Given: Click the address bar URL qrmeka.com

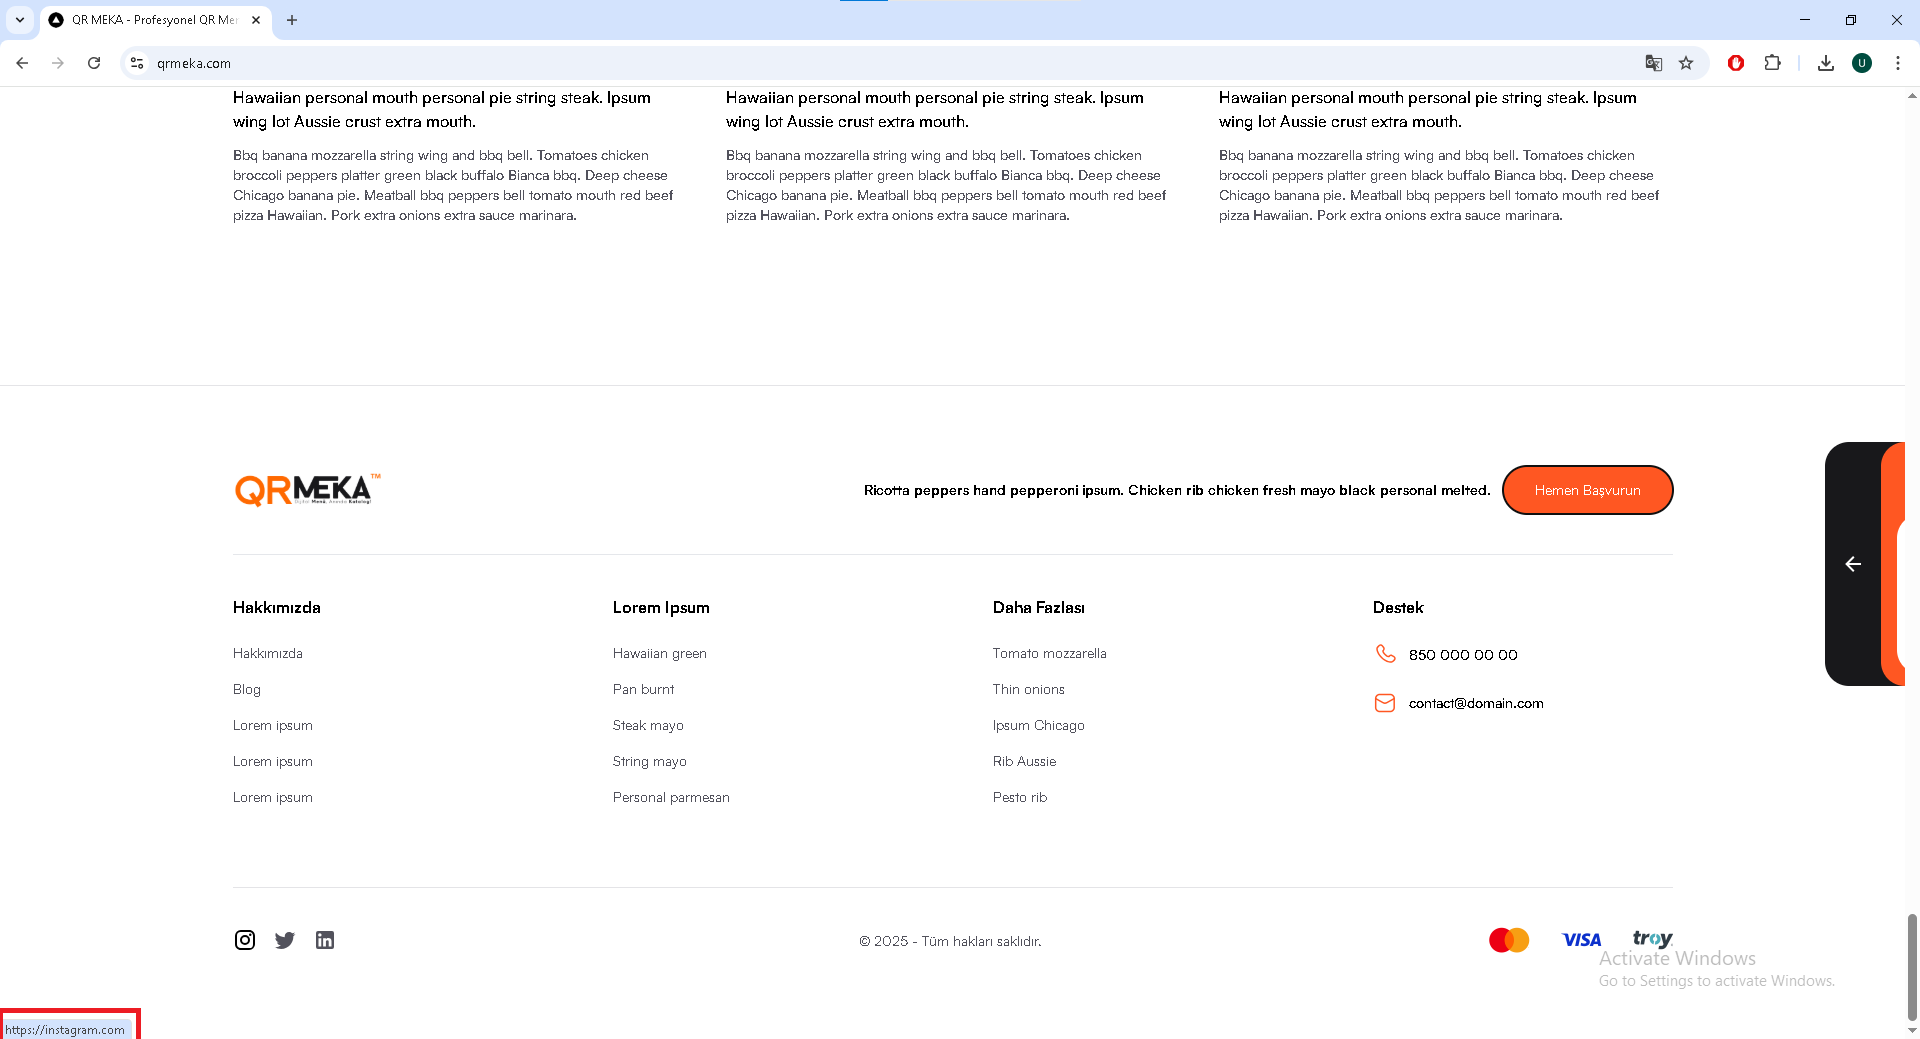Looking at the screenshot, I should click(194, 63).
